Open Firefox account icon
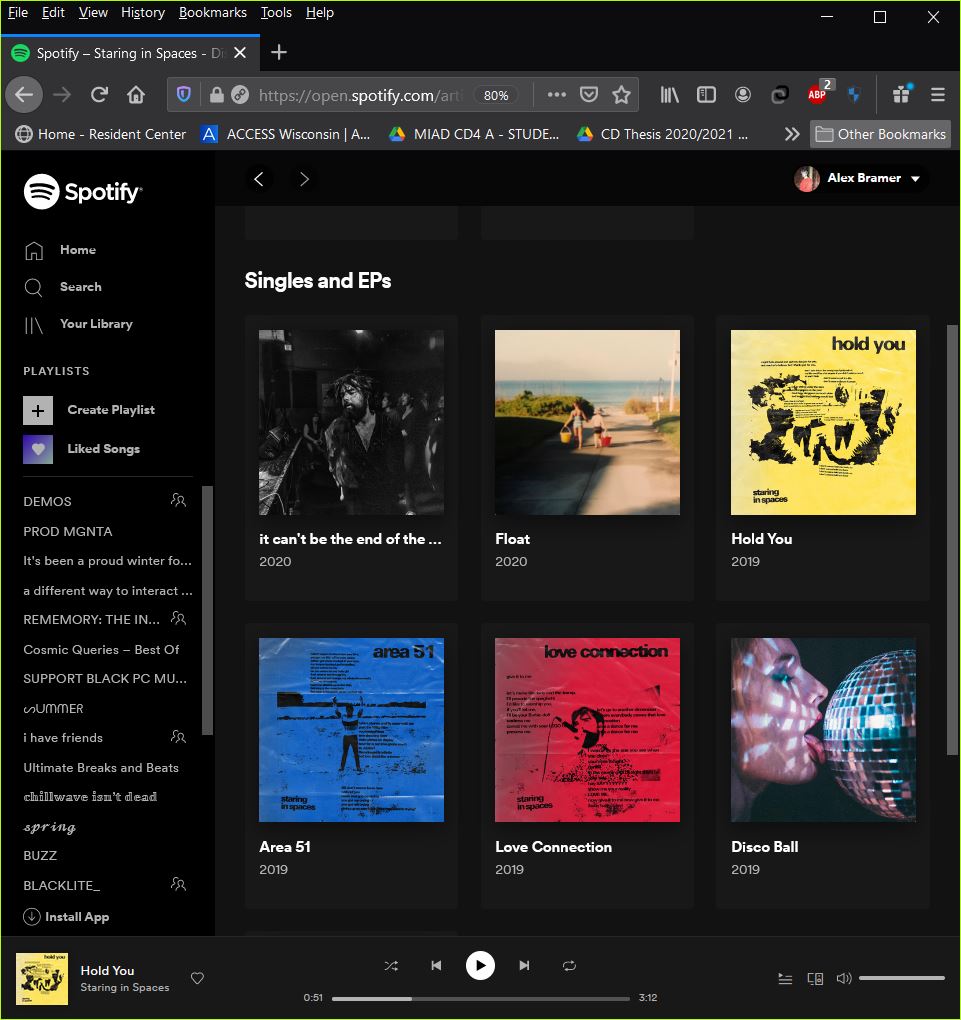Screen dimensions: 961x1020 coord(742,95)
